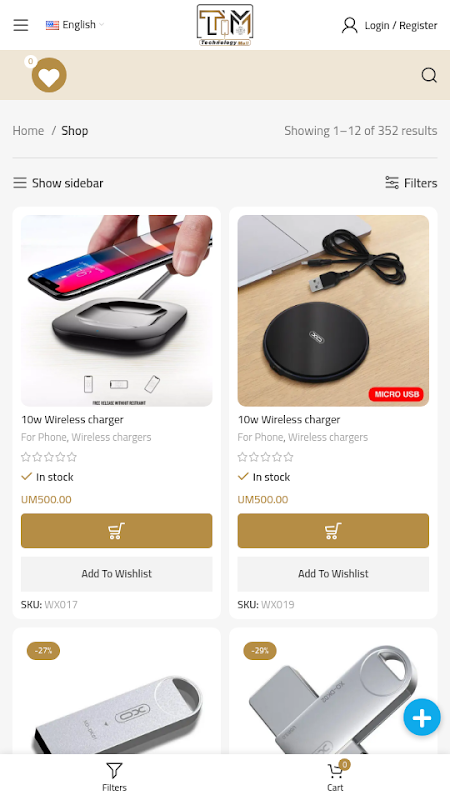Open first 10w Wireless charger product image

116,311
